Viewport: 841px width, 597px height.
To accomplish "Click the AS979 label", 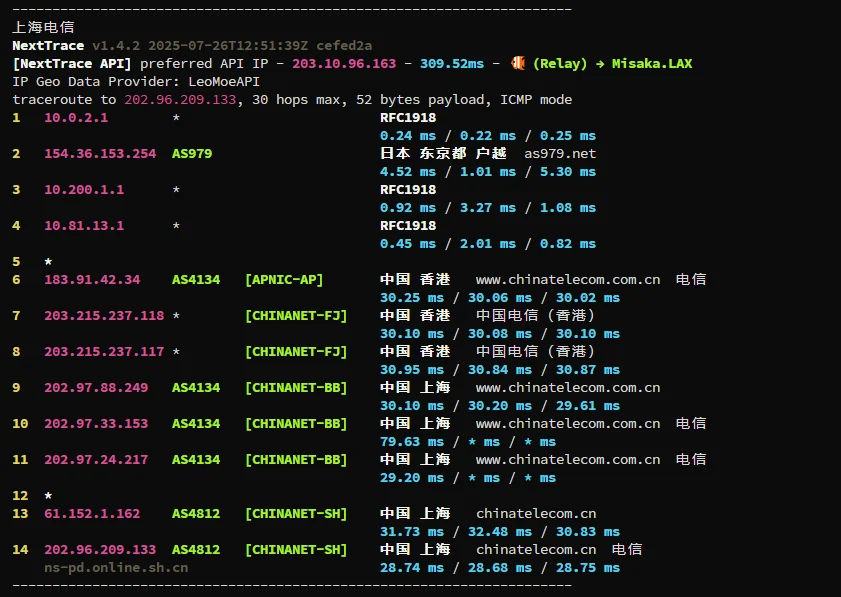I will coord(191,153).
